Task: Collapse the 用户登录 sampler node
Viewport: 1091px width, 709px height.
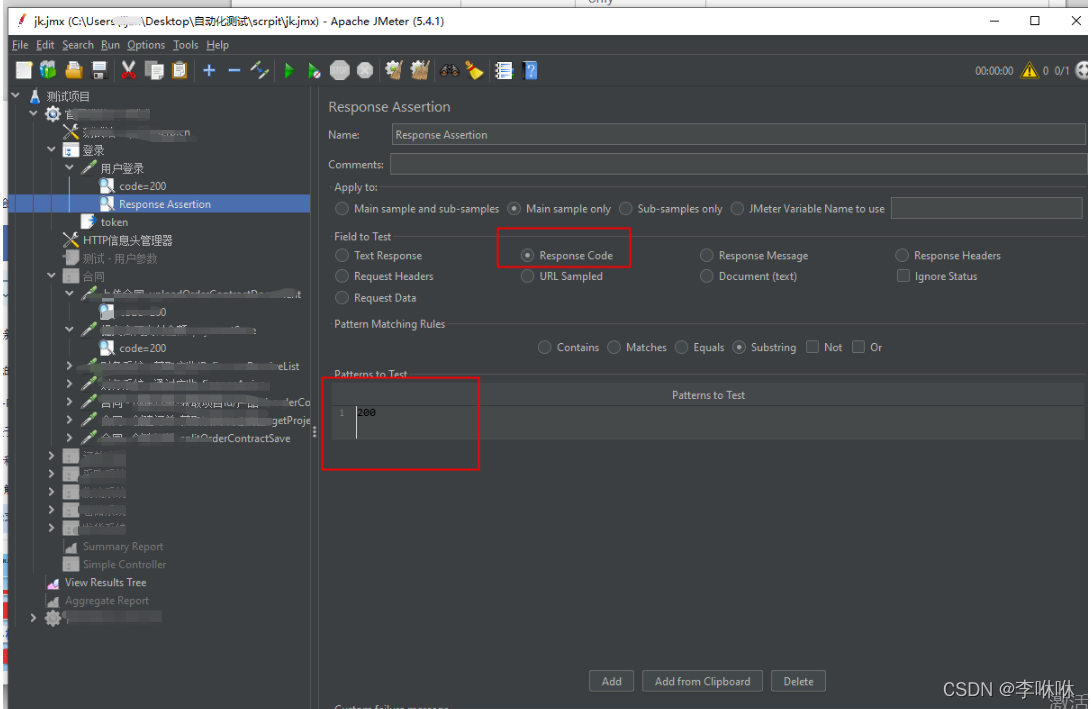Action: click(70, 167)
